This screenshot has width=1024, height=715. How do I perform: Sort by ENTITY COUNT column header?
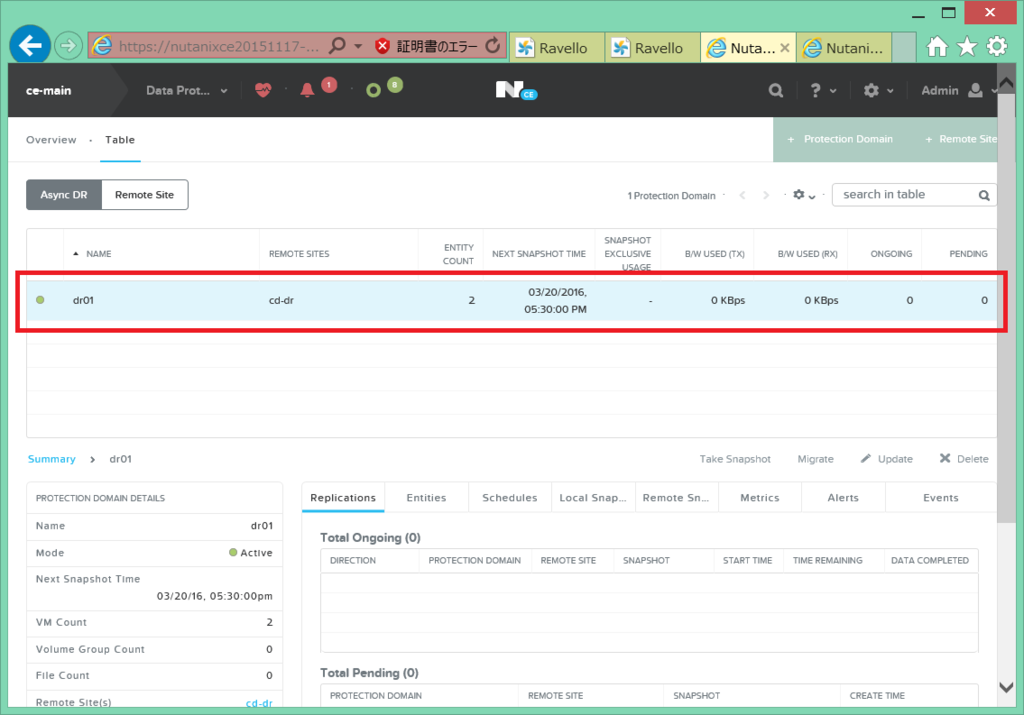point(458,254)
